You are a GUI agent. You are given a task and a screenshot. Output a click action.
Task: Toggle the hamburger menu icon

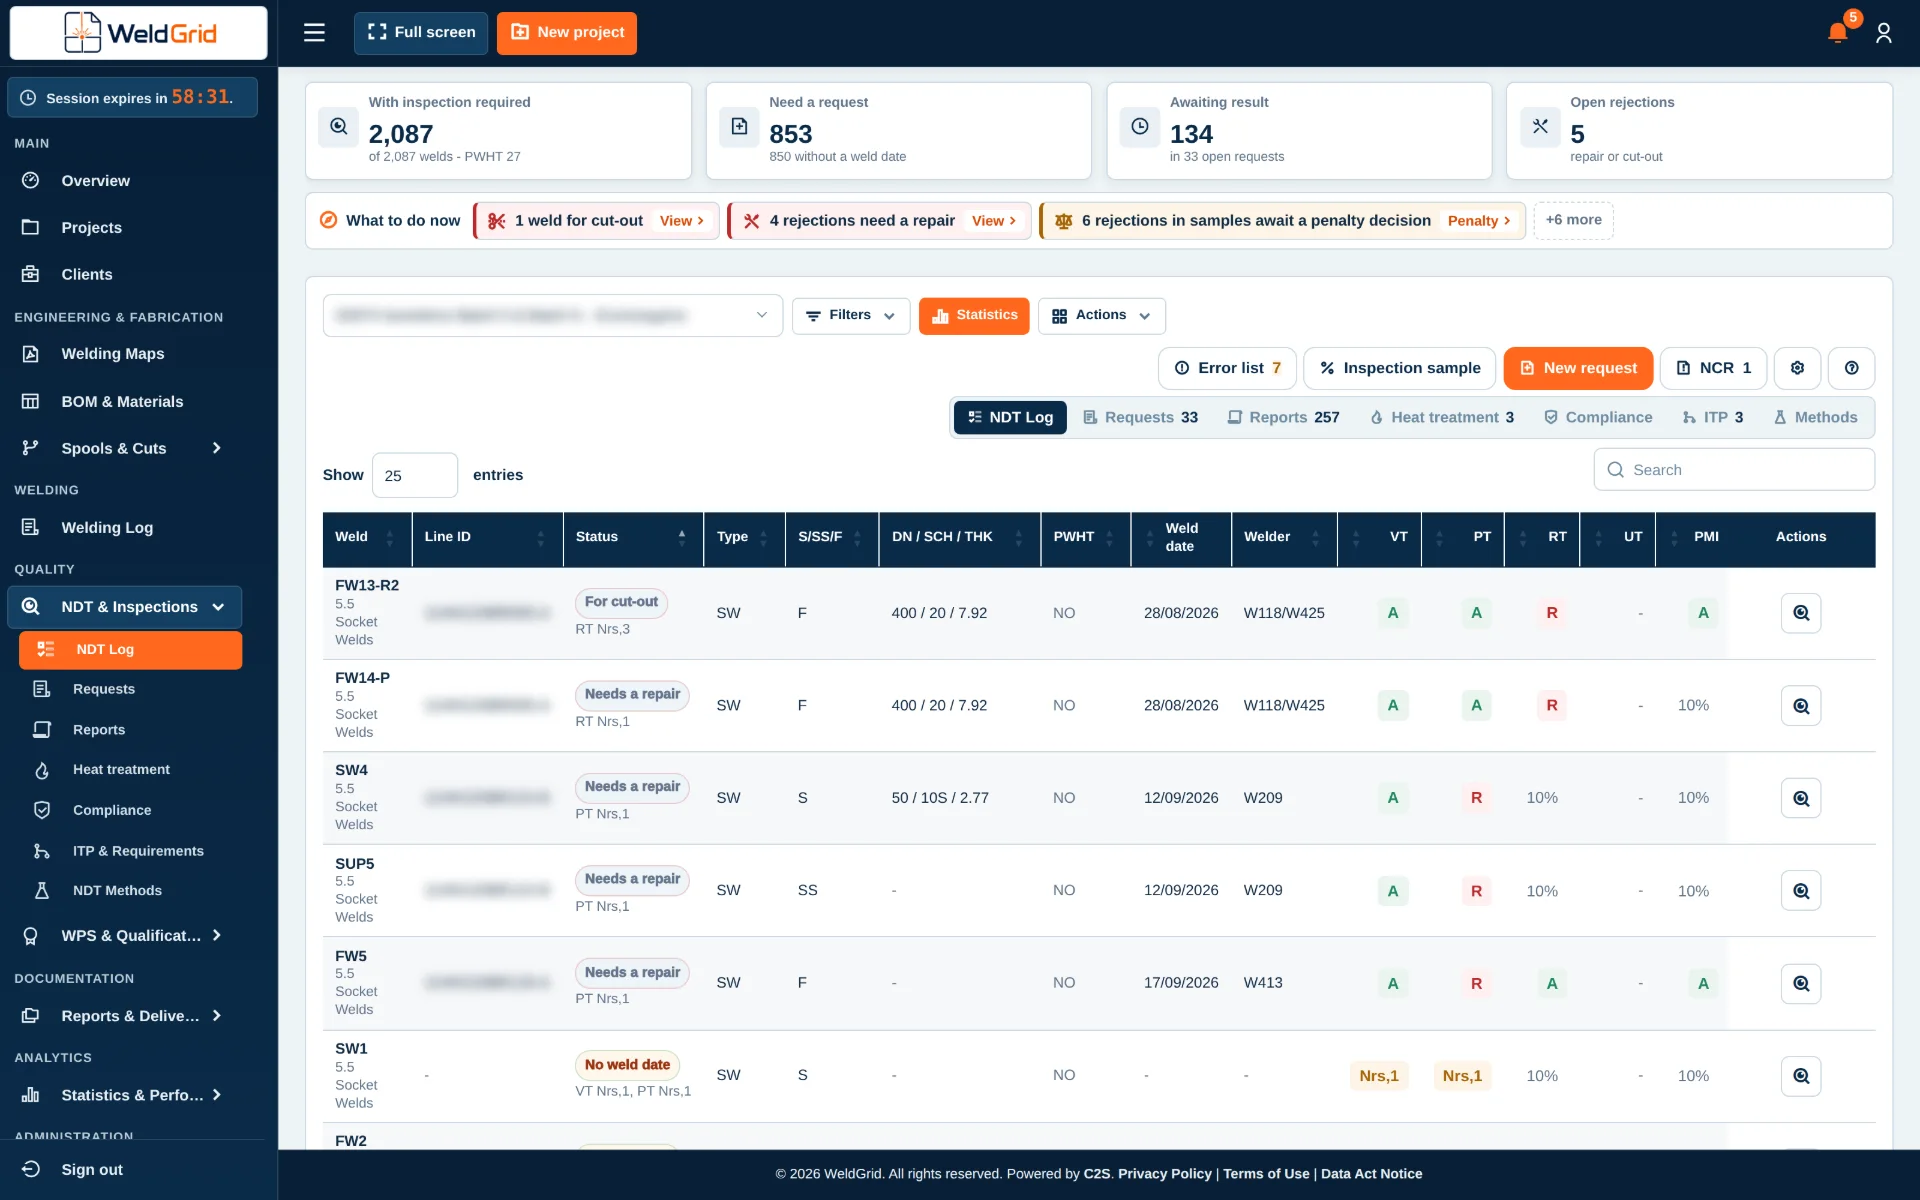coord(314,32)
